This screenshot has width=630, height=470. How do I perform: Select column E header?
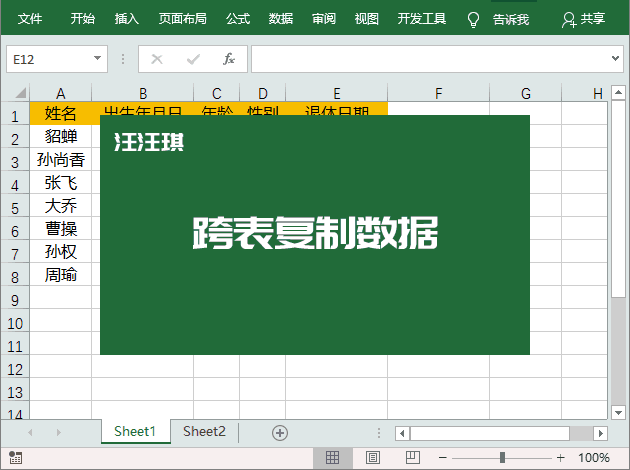click(x=337, y=93)
